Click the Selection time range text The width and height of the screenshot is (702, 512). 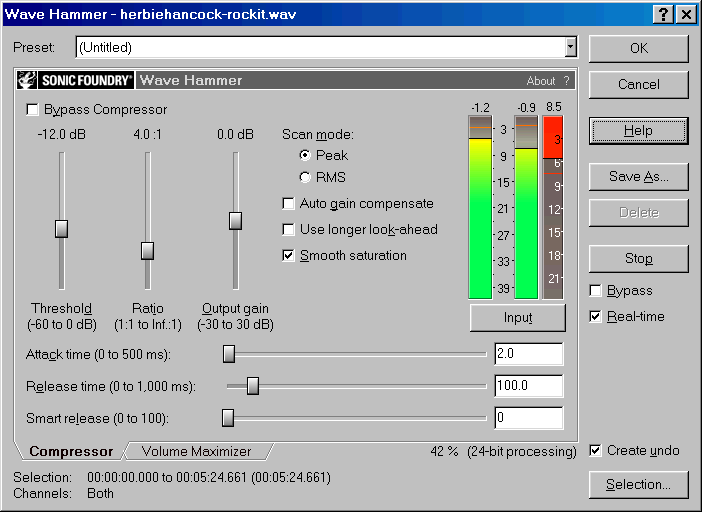click(209, 478)
